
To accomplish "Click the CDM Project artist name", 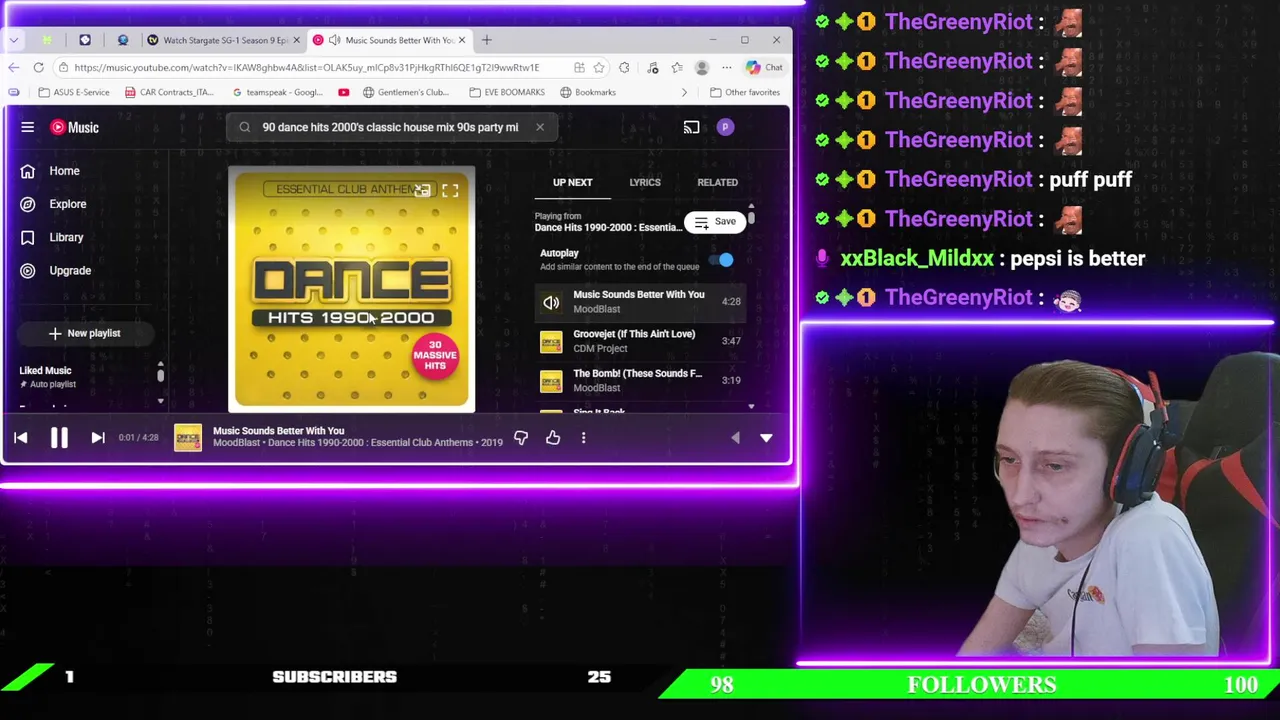I will (600, 348).
